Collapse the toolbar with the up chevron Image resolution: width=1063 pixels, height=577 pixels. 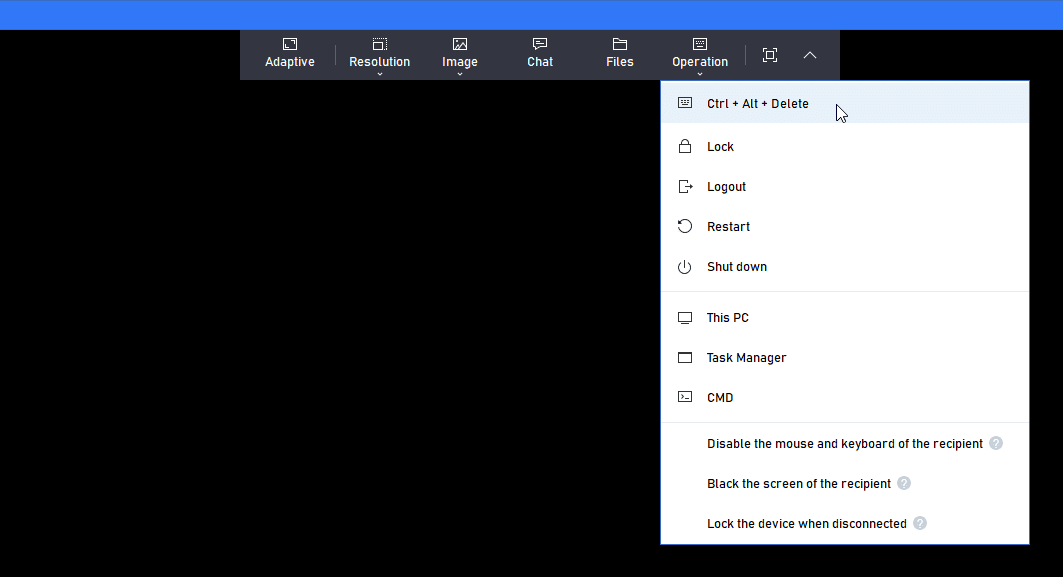(809, 55)
